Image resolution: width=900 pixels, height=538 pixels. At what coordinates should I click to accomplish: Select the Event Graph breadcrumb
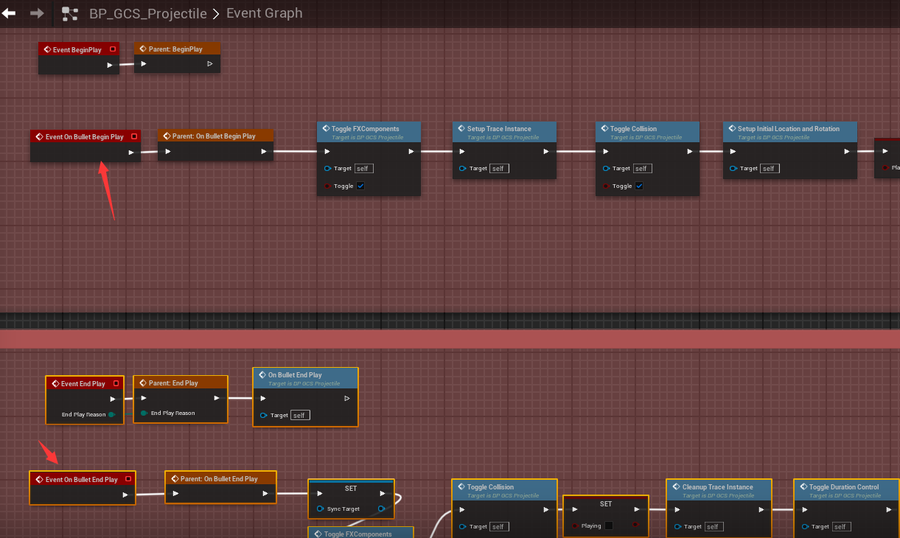(264, 13)
